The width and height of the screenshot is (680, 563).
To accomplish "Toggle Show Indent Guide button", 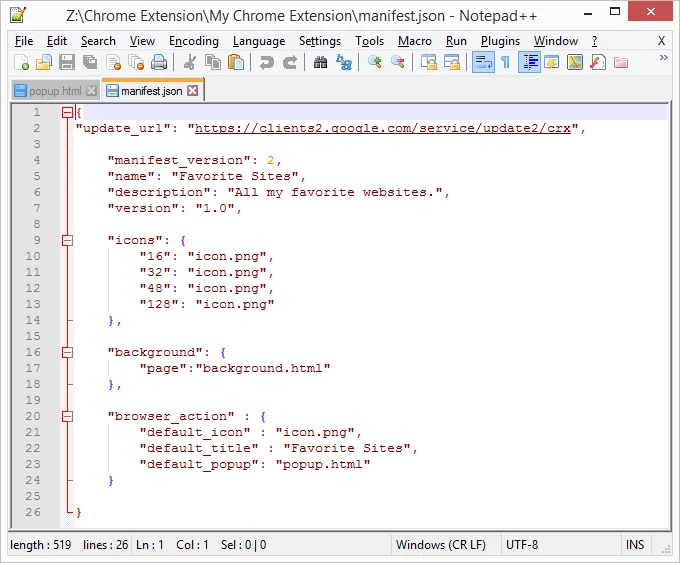I will (529, 62).
